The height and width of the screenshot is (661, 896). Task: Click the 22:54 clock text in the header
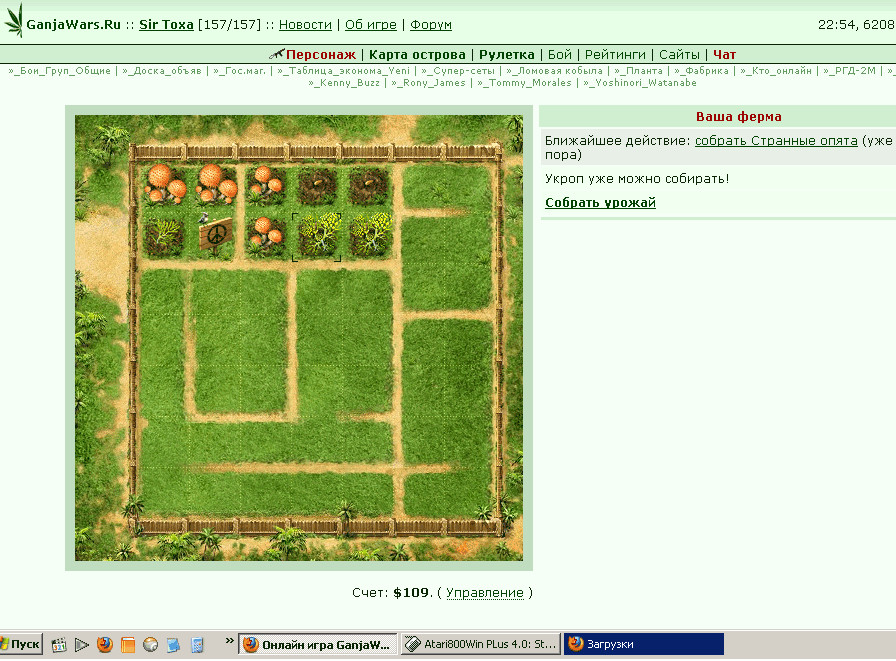click(x=837, y=25)
